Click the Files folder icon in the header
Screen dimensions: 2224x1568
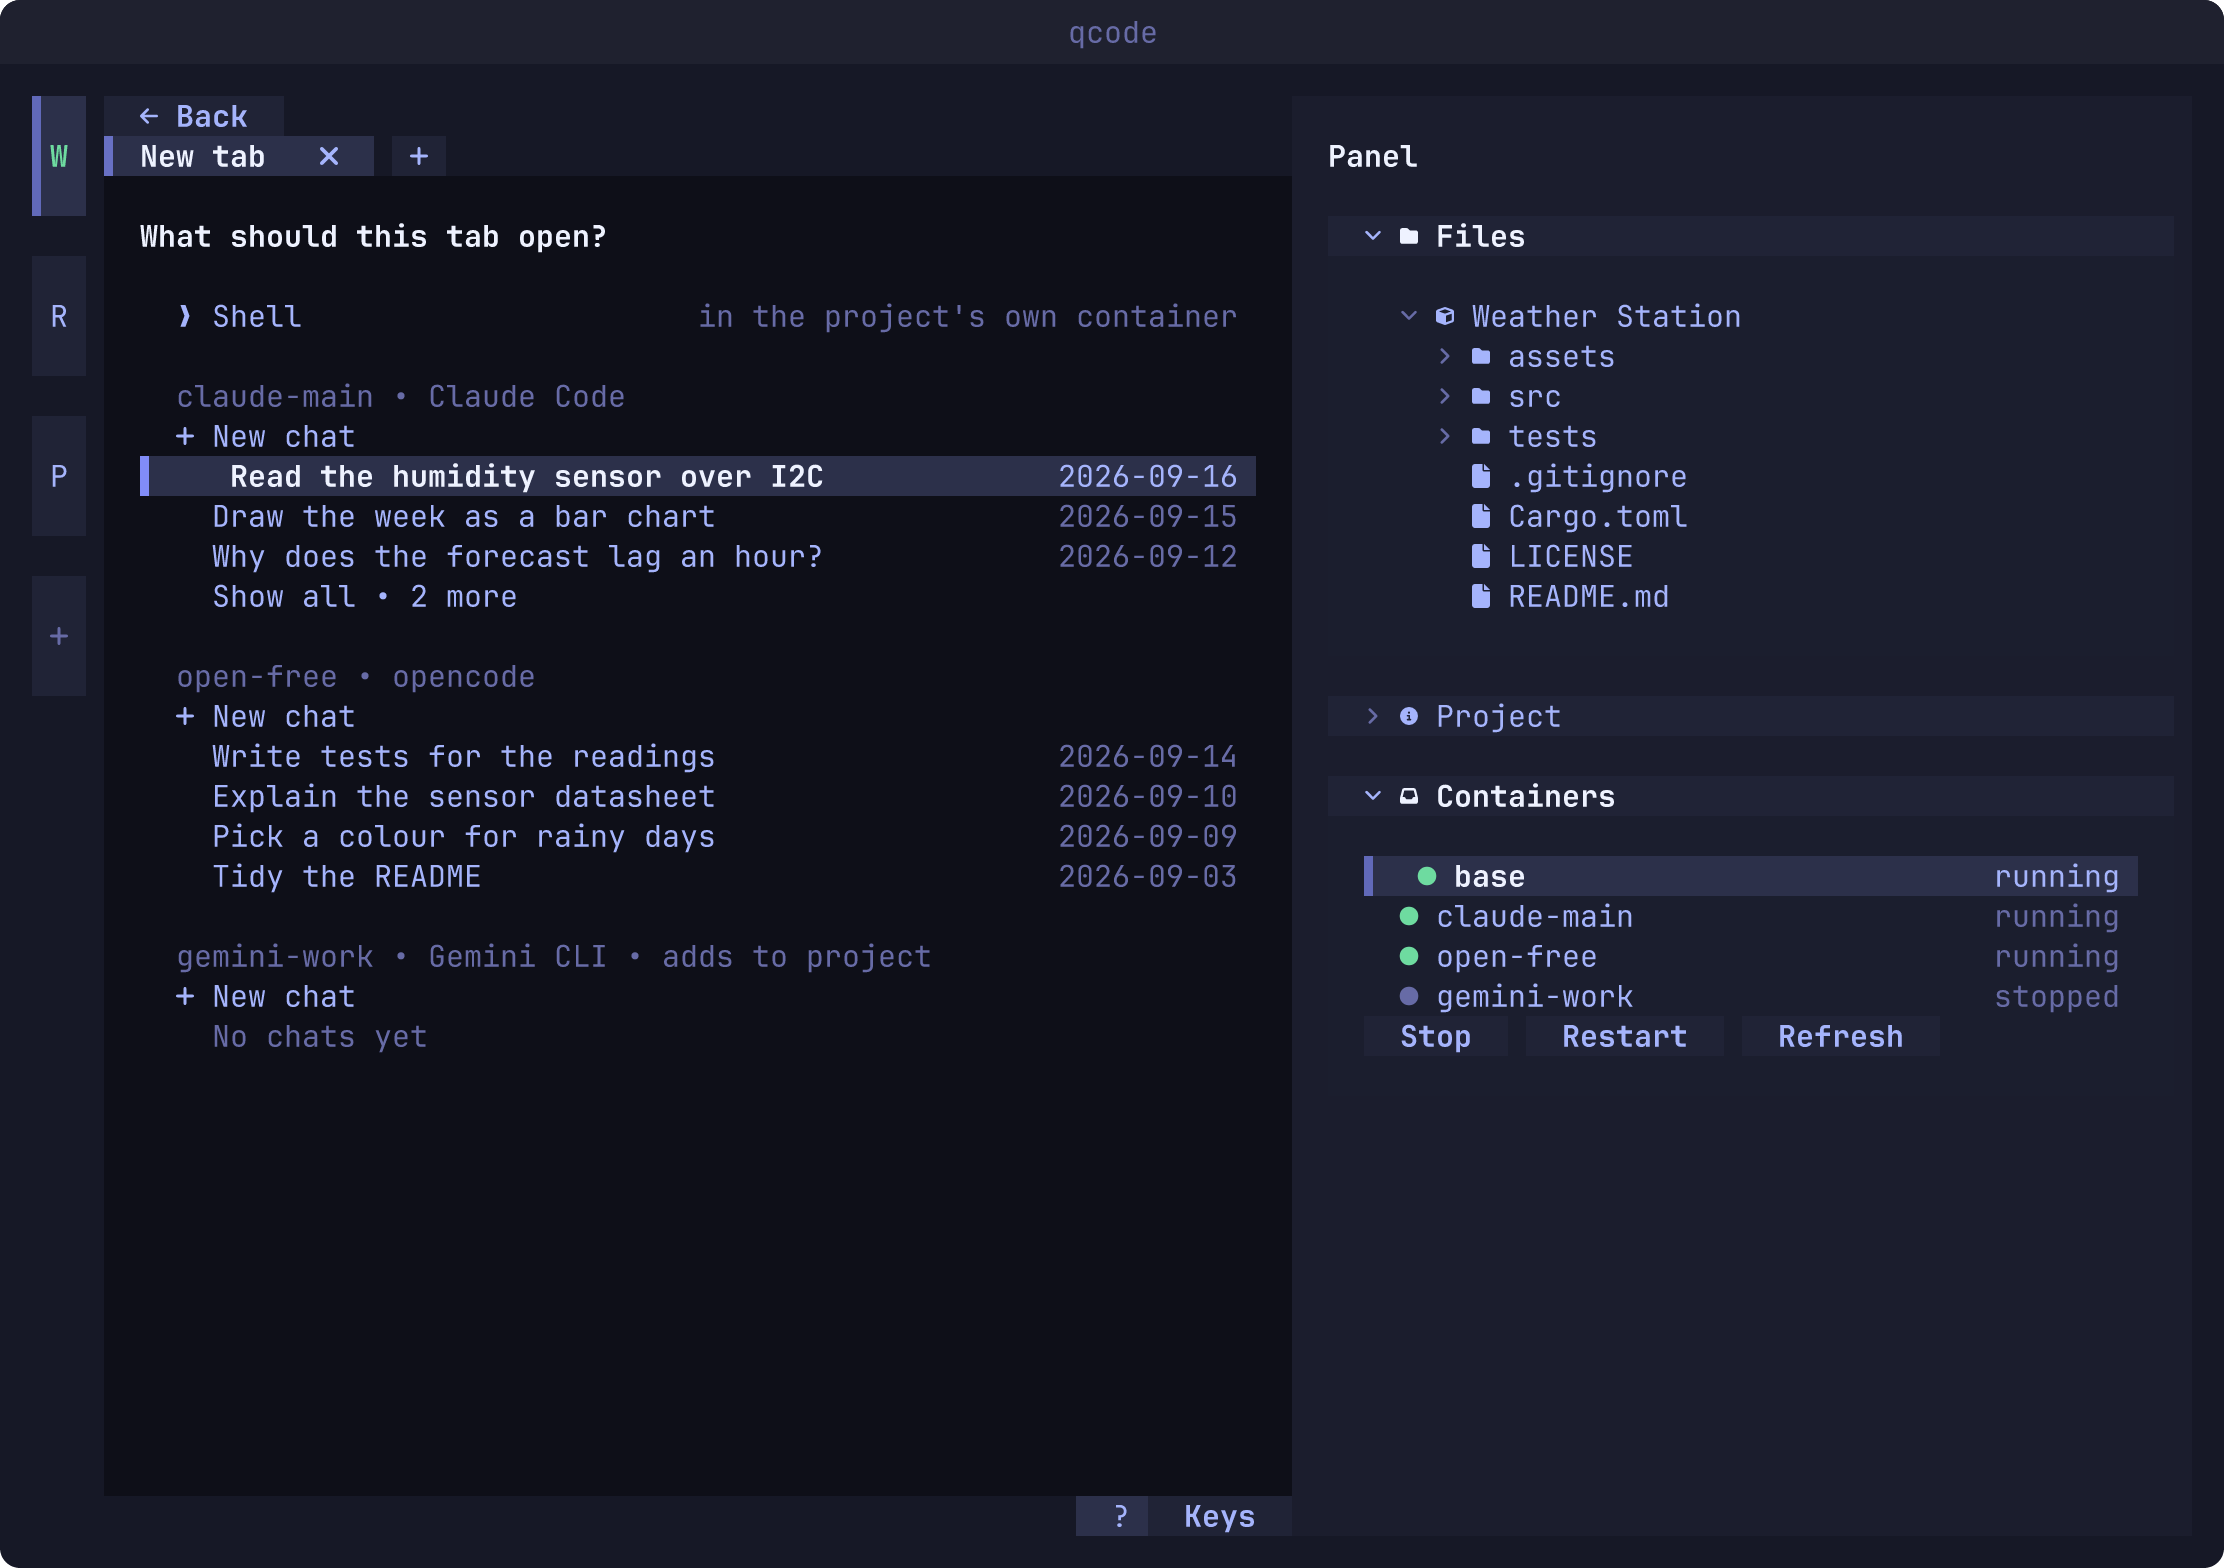point(1409,236)
